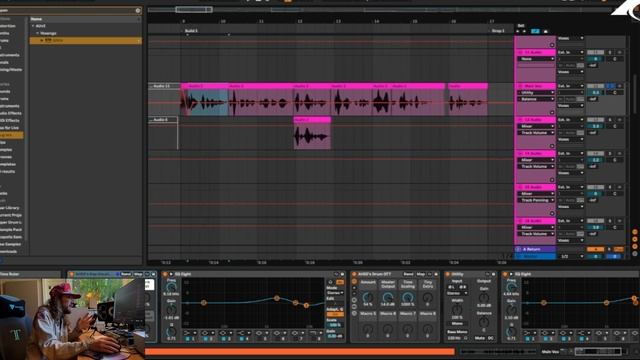Click the automation mode toggle in track header
The image size is (640, 360).
pos(535,31)
